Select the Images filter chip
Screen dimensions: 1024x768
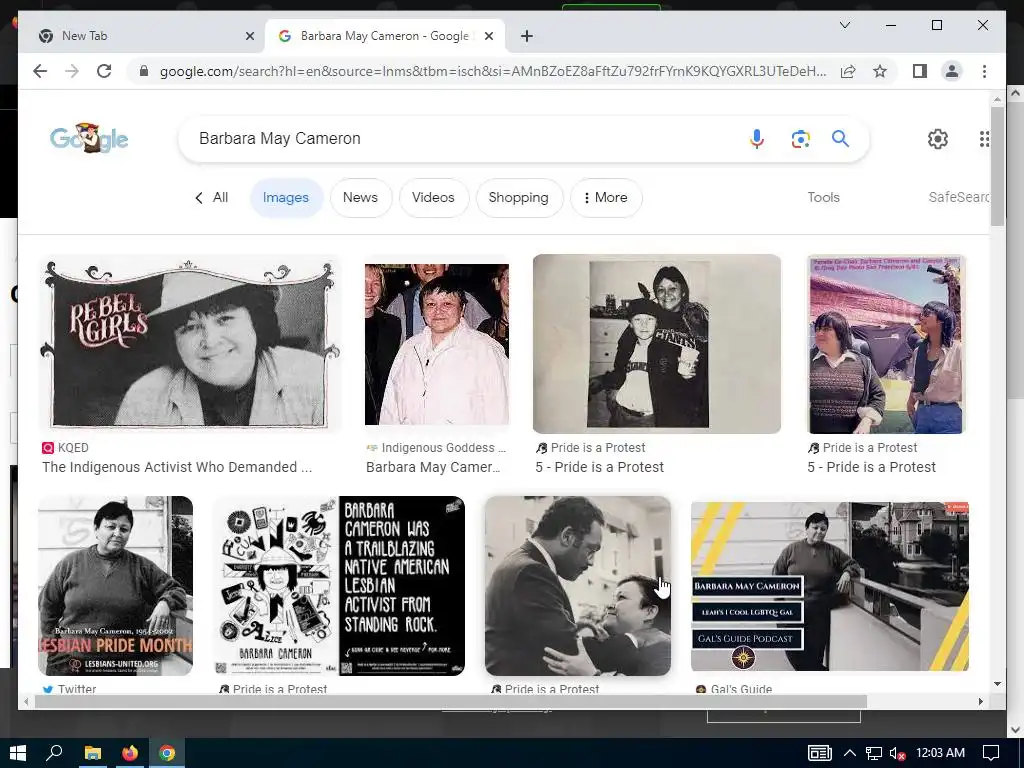coord(285,197)
